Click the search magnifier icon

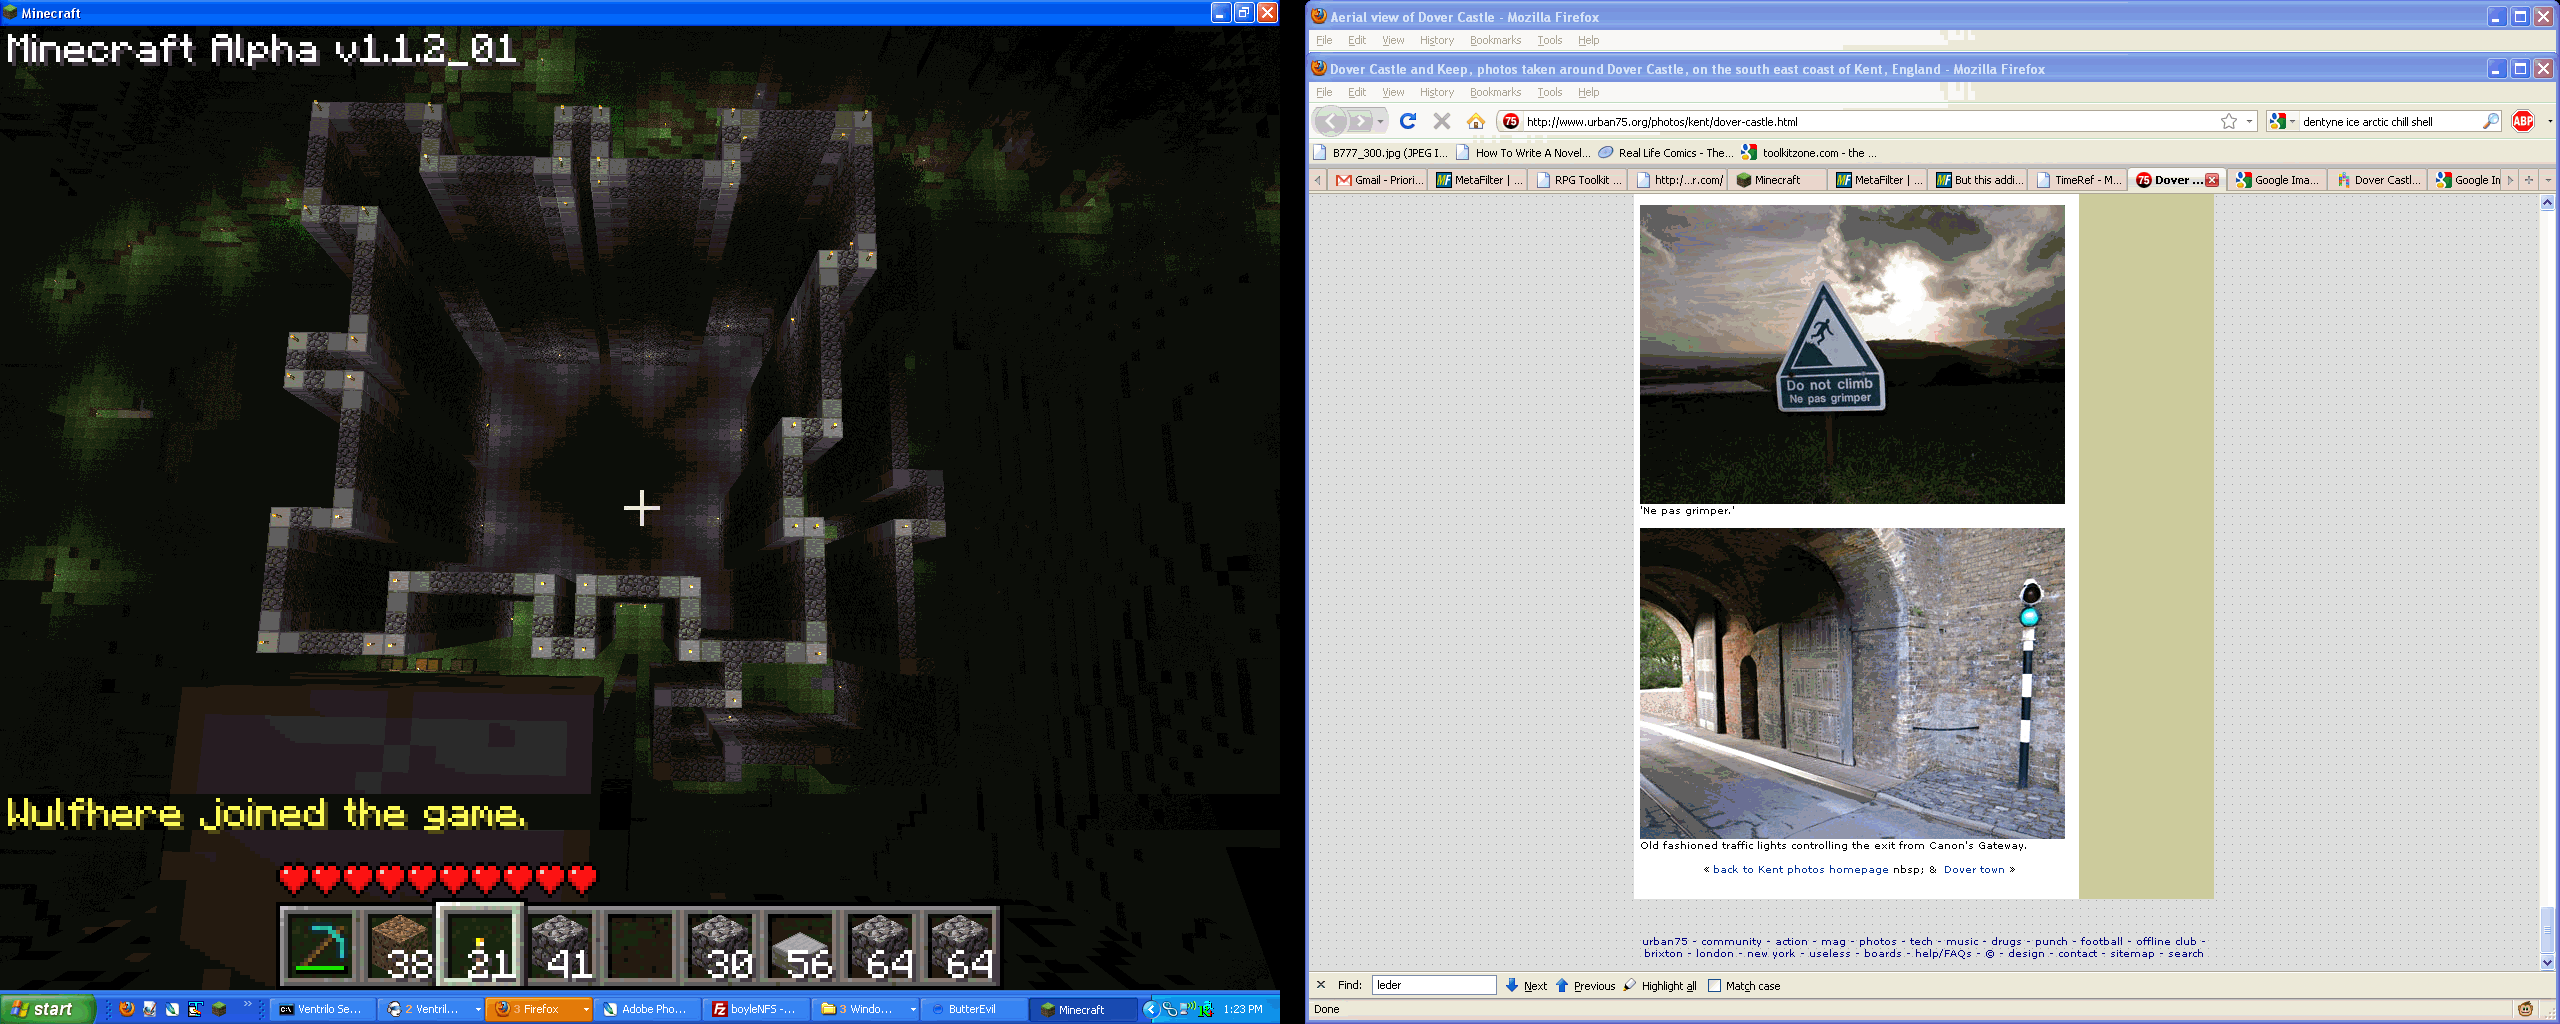click(2490, 121)
